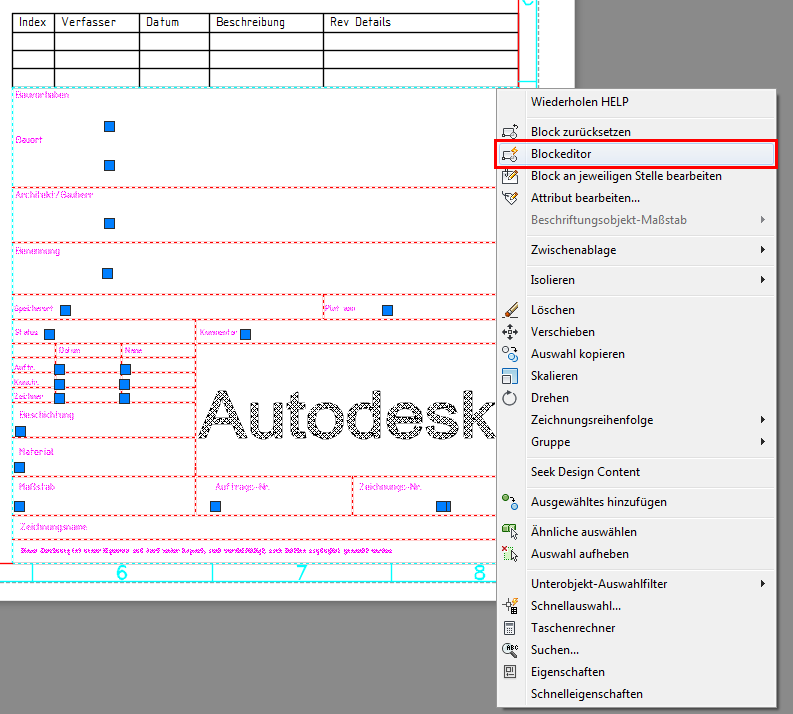This screenshot has width=793, height=714.
Task: Select the blue grip under Beschichtung
Action: point(20,431)
